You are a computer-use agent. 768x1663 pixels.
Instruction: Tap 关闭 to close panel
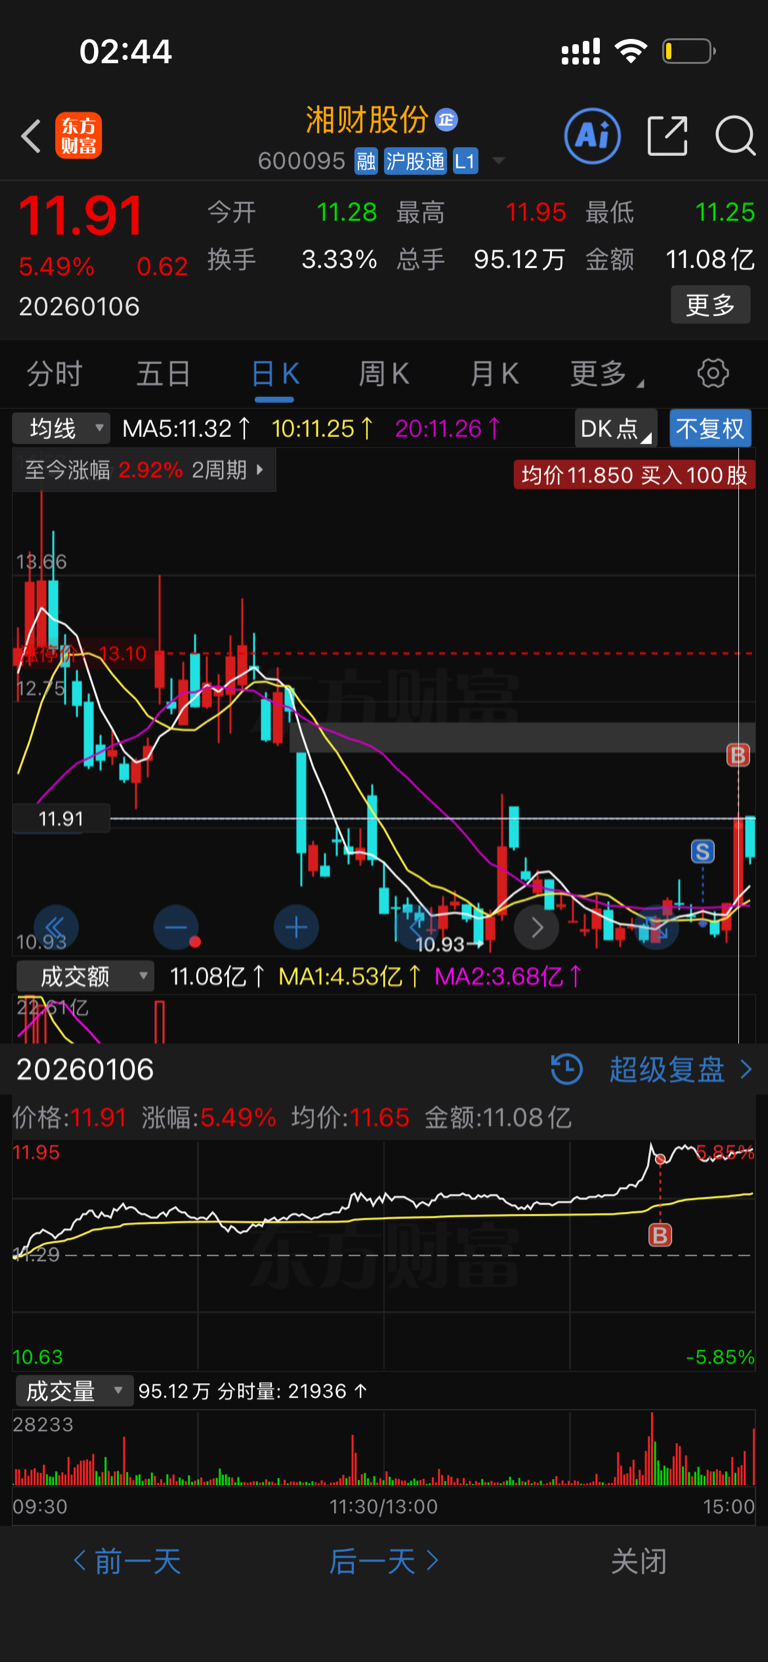639,1561
